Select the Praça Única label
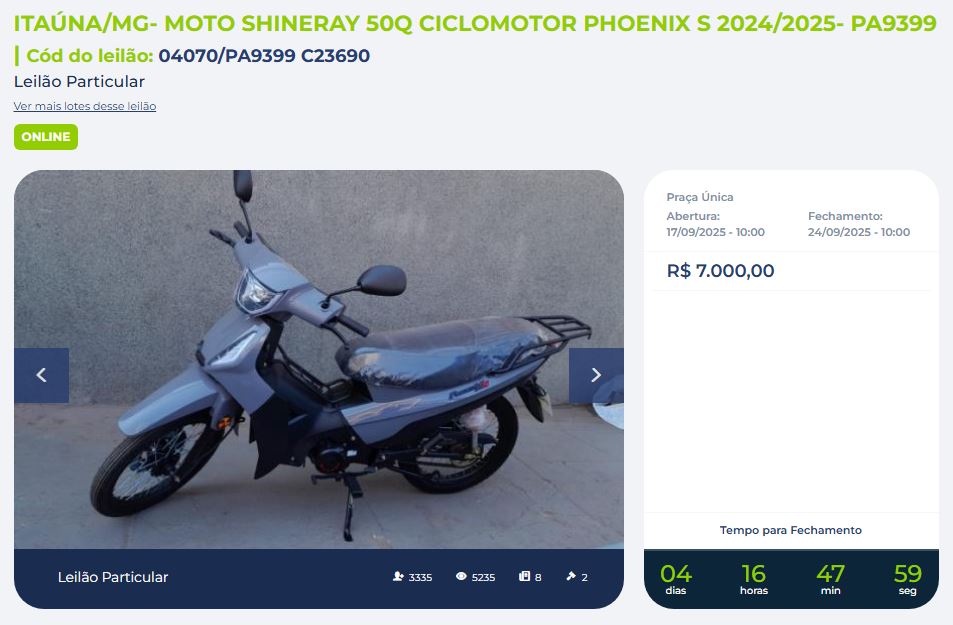 pyautogui.click(x=700, y=197)
